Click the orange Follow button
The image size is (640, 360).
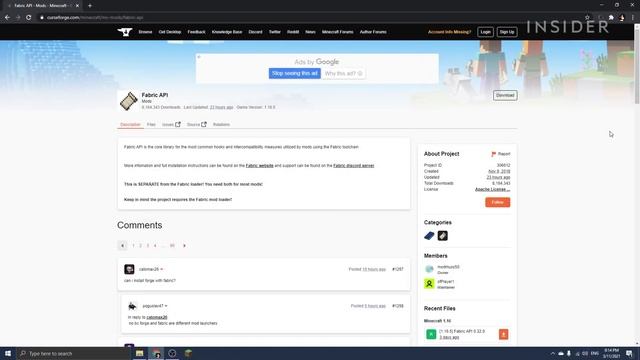pyautogui.click(x=498, y=202)
